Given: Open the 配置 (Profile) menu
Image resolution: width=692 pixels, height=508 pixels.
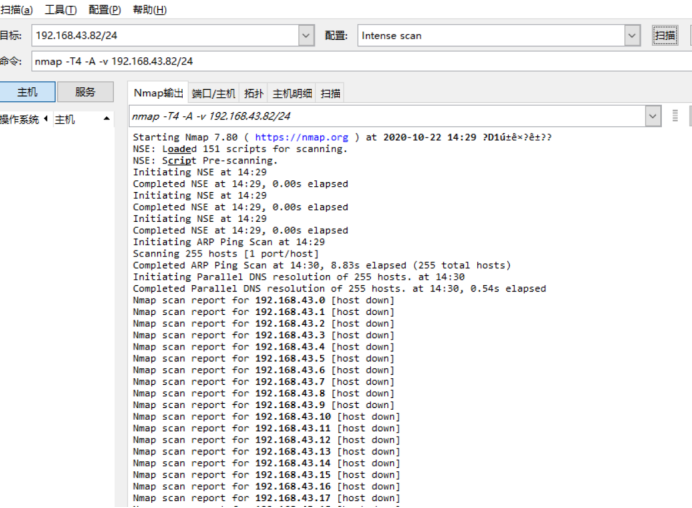Looking at the screenshot, I should click(x=105, y=10).
